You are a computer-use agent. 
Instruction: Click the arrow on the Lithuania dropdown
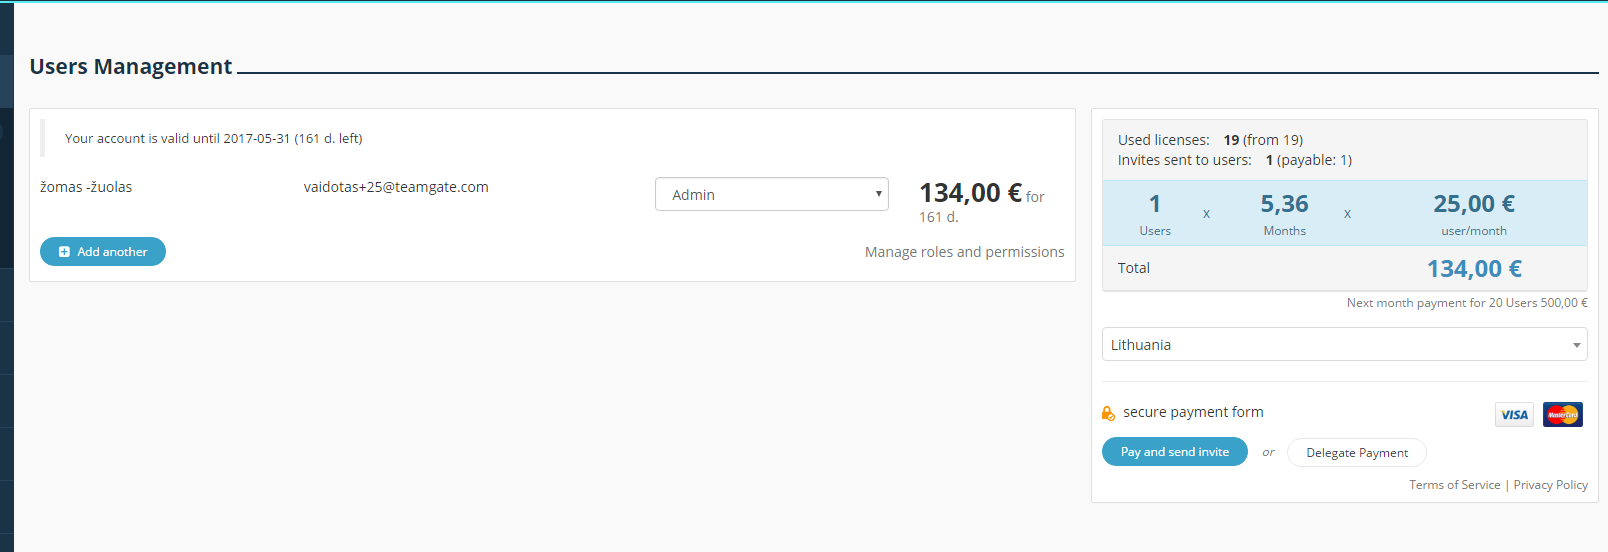[1577, 345]
